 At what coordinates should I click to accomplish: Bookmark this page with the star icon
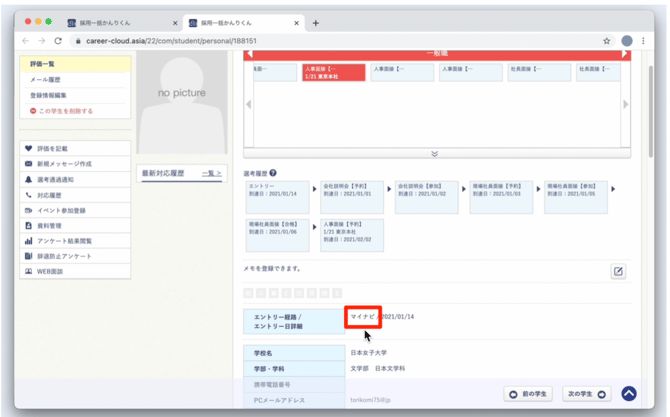click(x=606, y=41)
